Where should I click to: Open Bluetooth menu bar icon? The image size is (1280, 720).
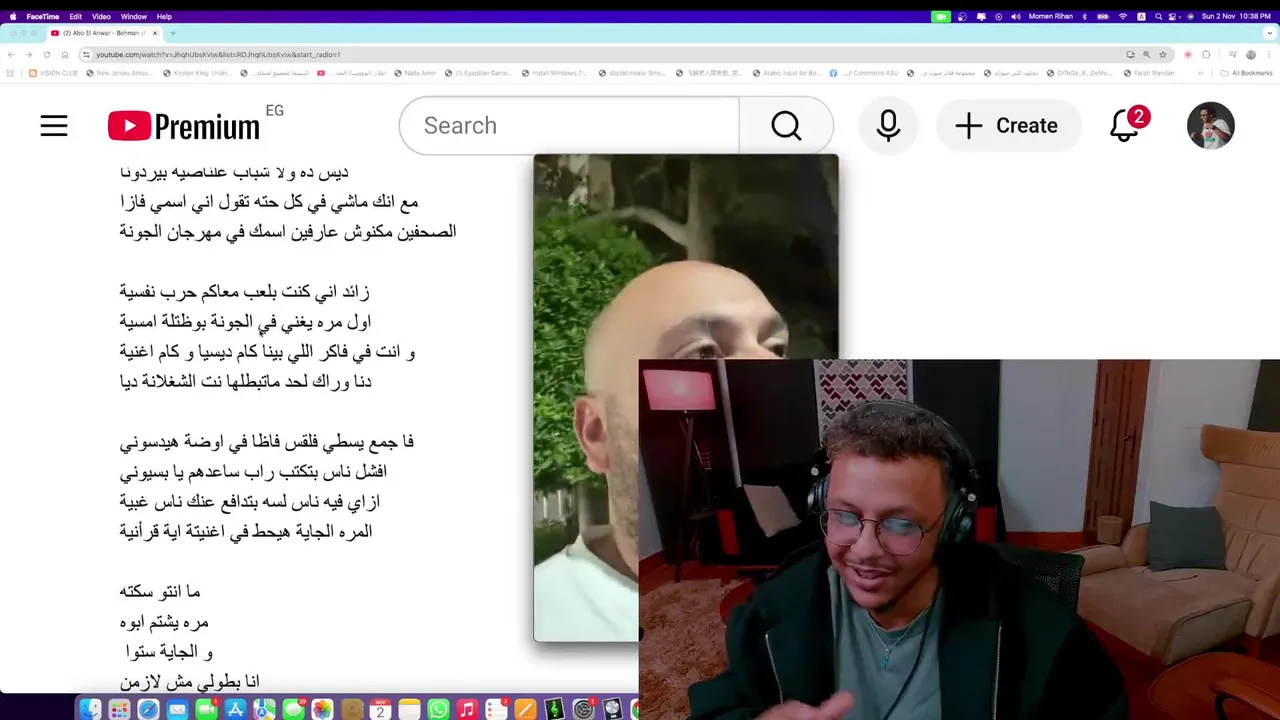click(x=1084, y=16)
